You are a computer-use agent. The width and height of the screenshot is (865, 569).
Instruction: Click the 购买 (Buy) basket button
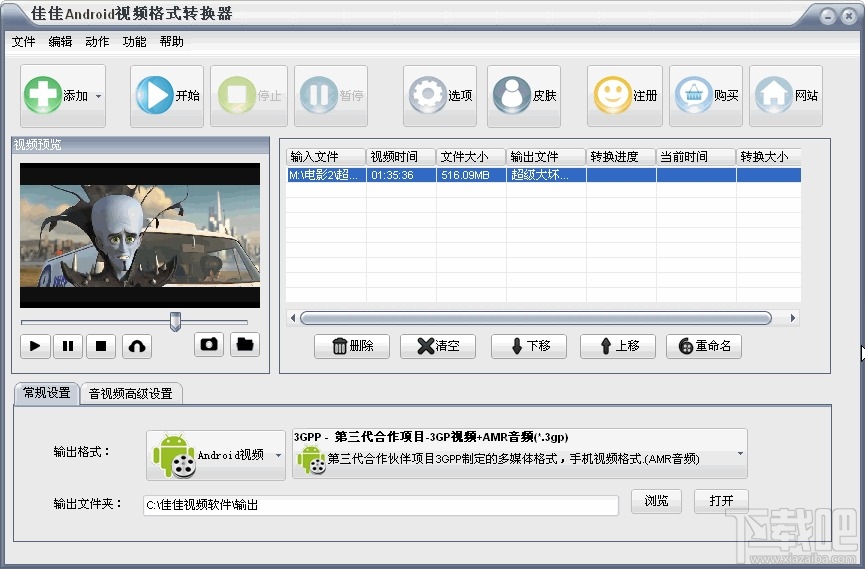tap(706, 95)
